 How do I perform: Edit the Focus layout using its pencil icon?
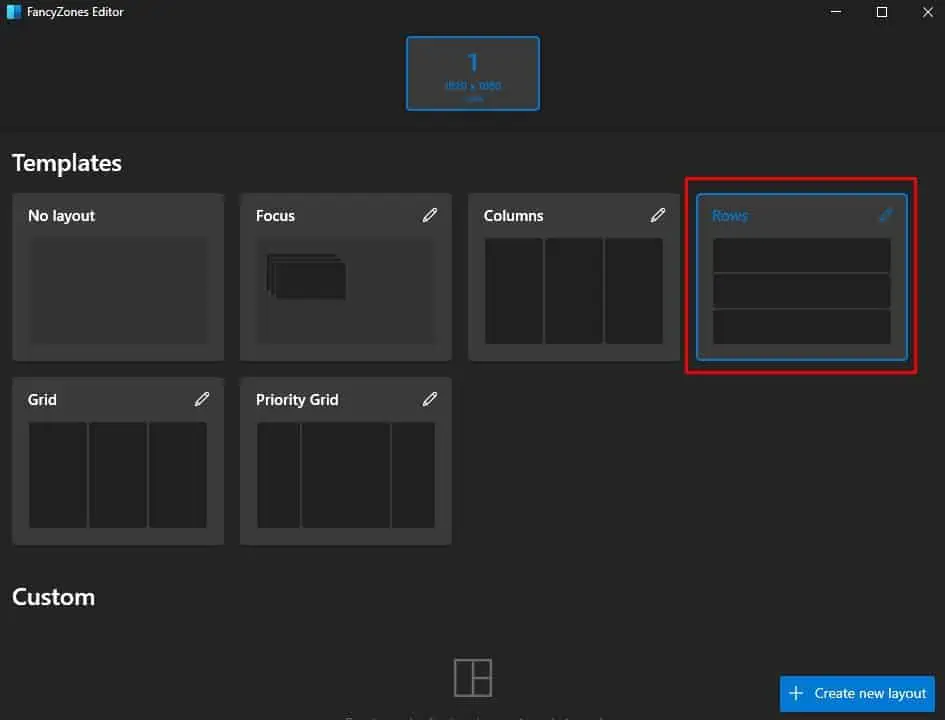430,215
